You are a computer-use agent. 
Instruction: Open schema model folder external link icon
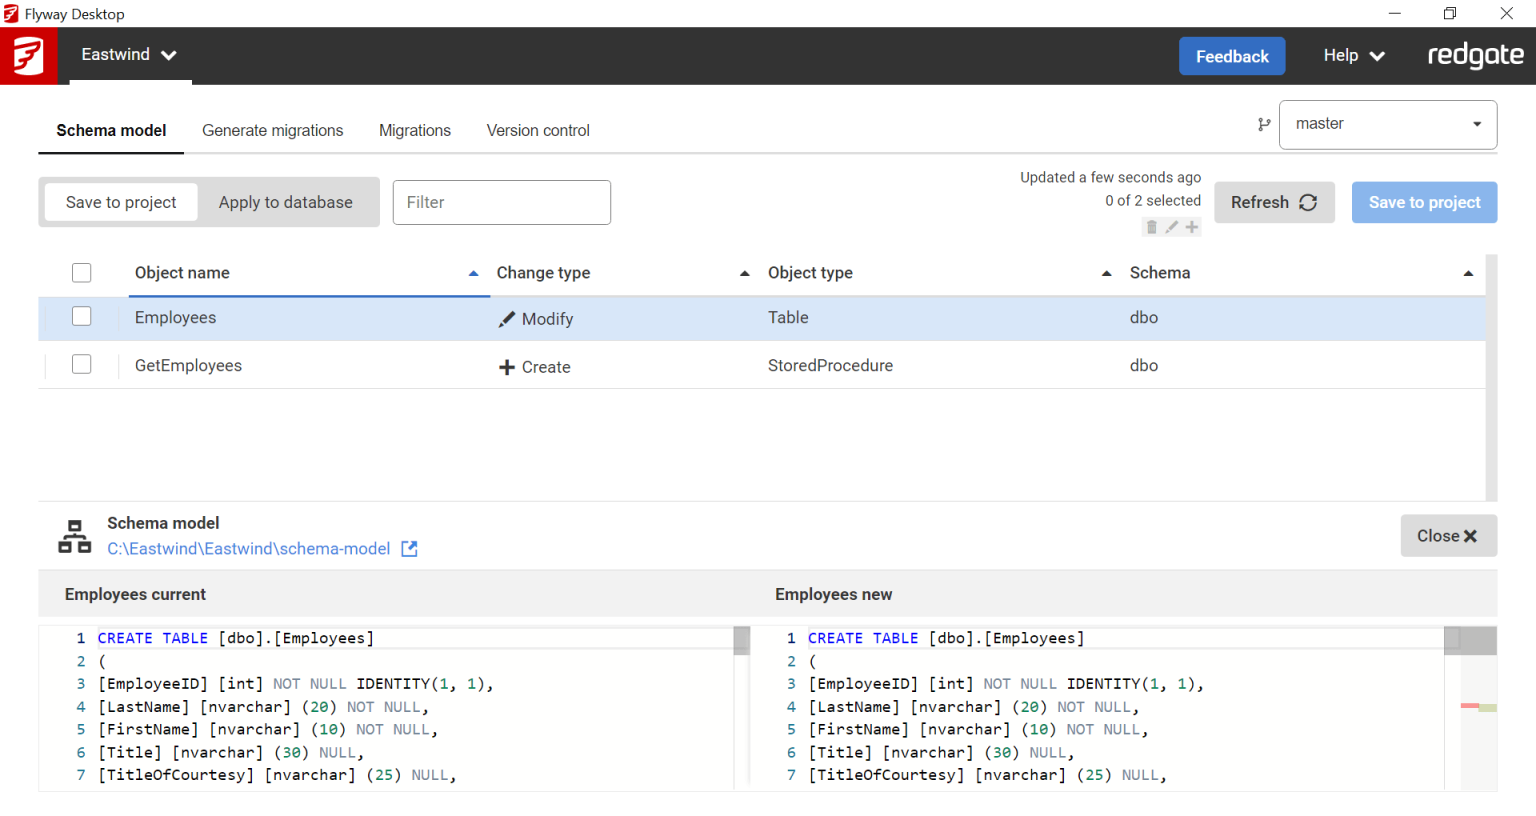(x=409, y=549)
